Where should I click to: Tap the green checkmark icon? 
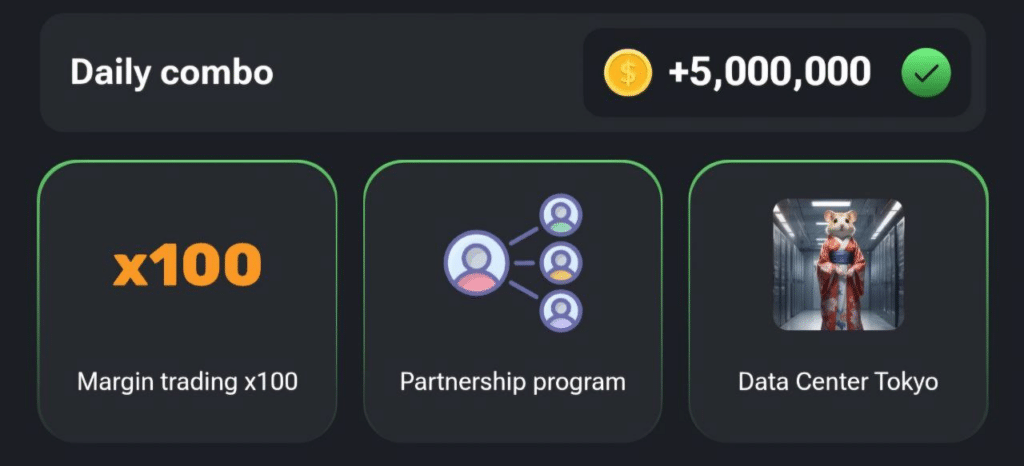click(925, 73)
